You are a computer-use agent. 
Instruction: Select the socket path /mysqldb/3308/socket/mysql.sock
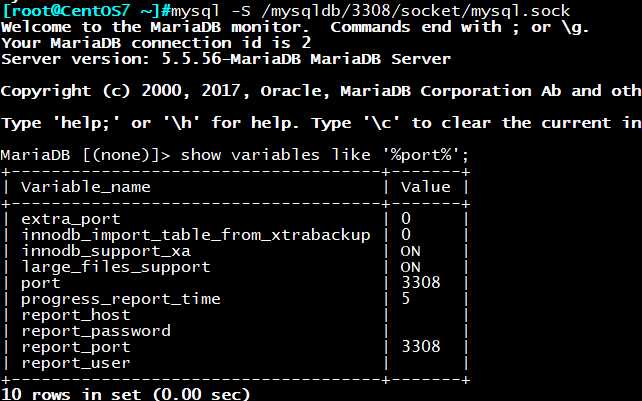[415, 11]
